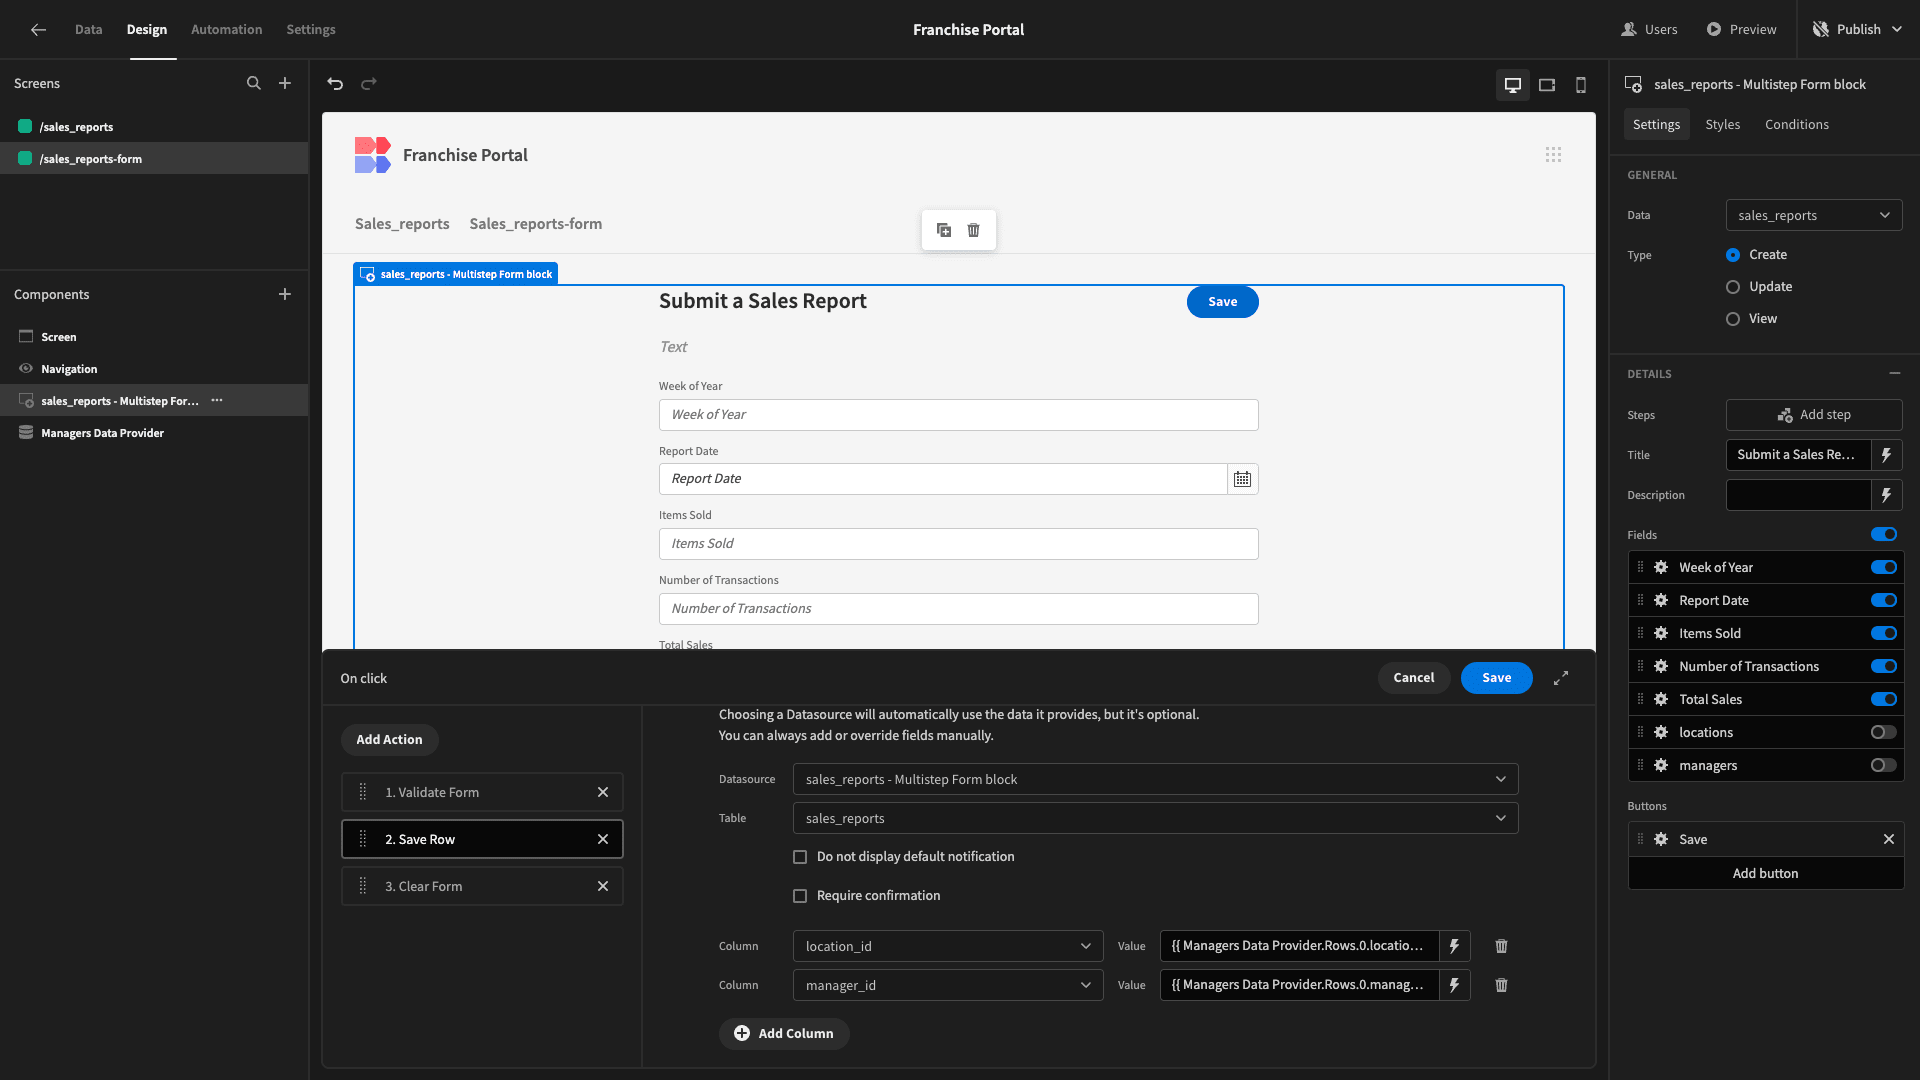Open binding lightning for location_id value
1920x1080 pixels.
[x=1454, y=946]
